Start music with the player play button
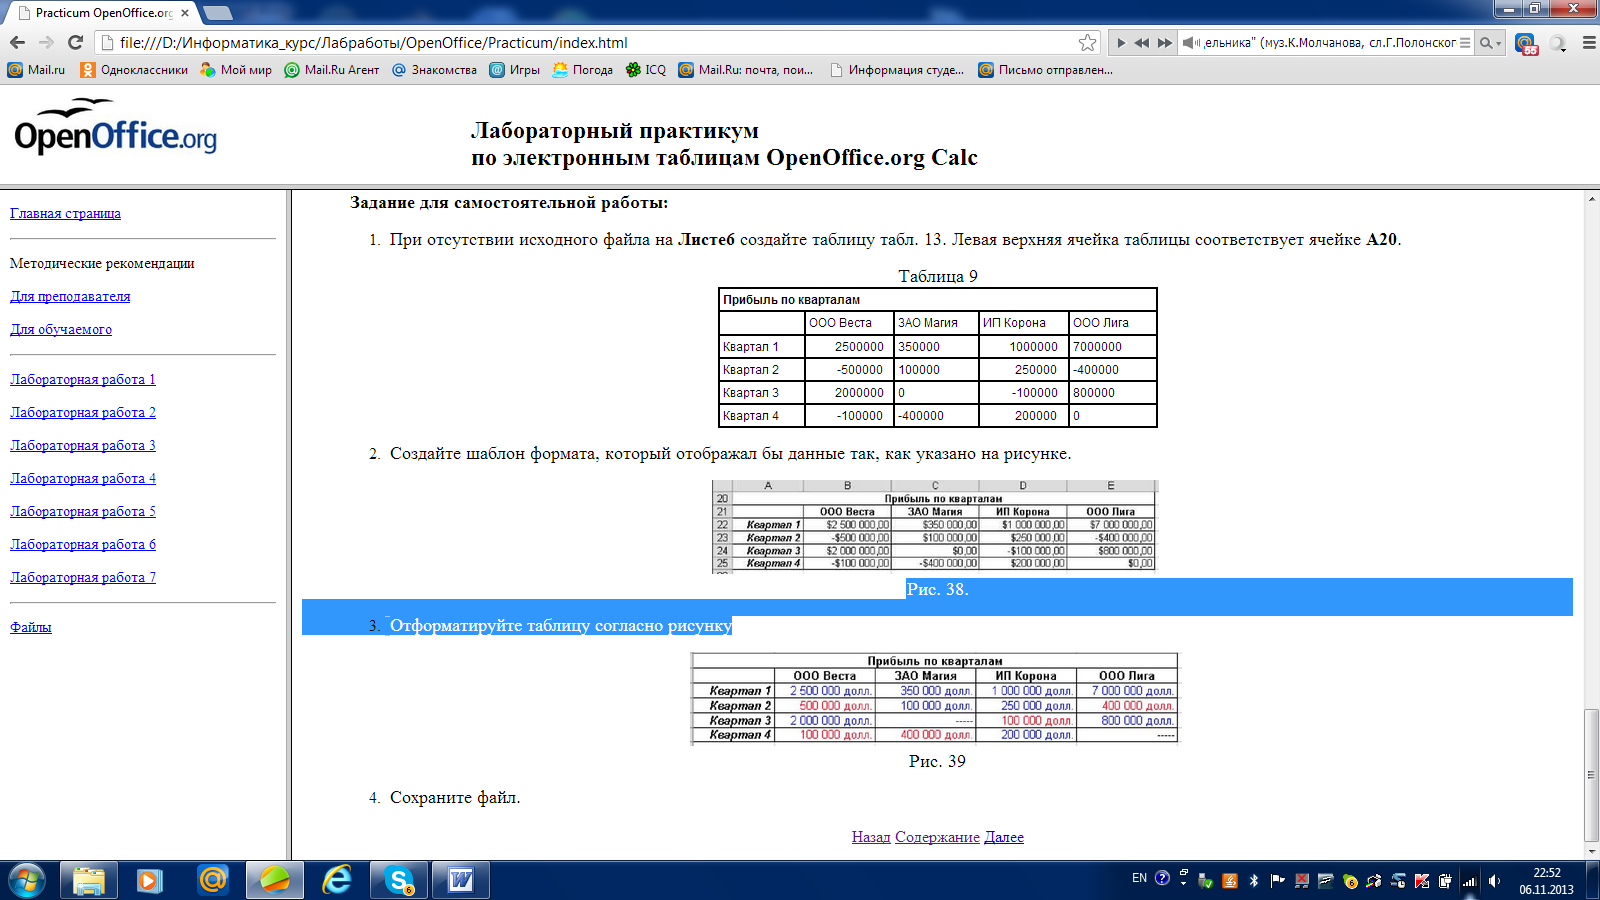The width and height of the screenshot is (1600, 900). coord(1121,43)
